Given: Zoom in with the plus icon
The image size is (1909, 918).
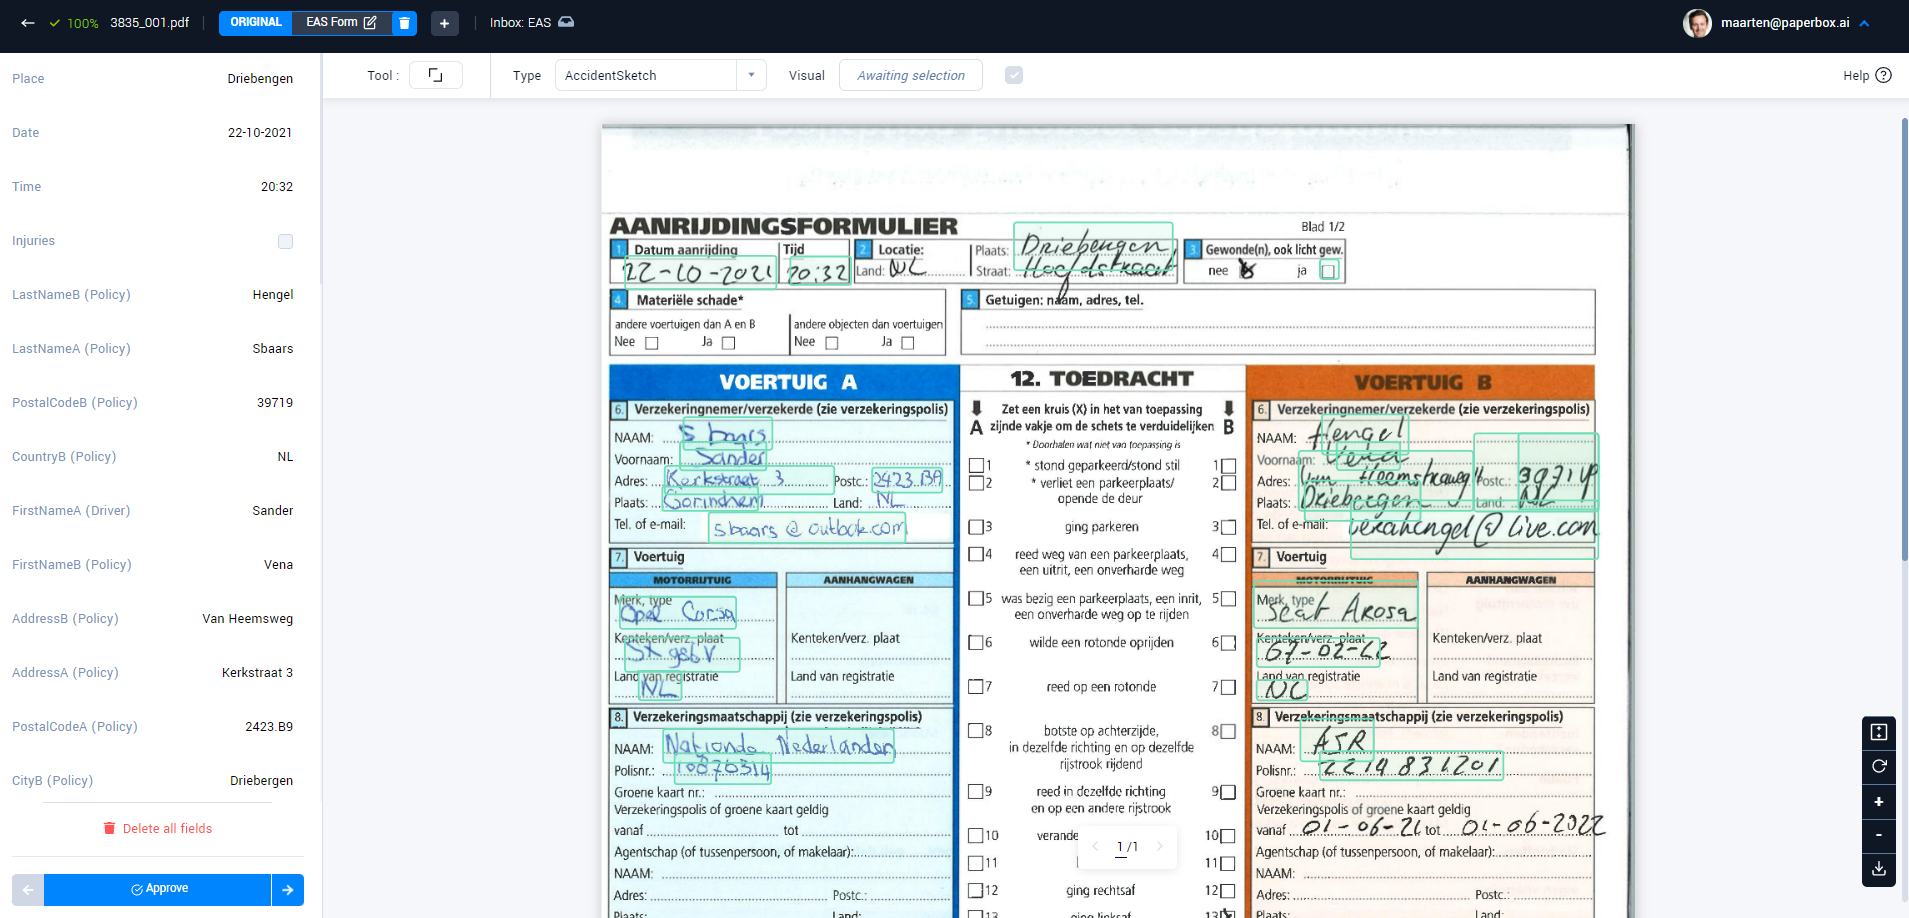Looking at the screenshot, I should click(x=1878, y=801).
